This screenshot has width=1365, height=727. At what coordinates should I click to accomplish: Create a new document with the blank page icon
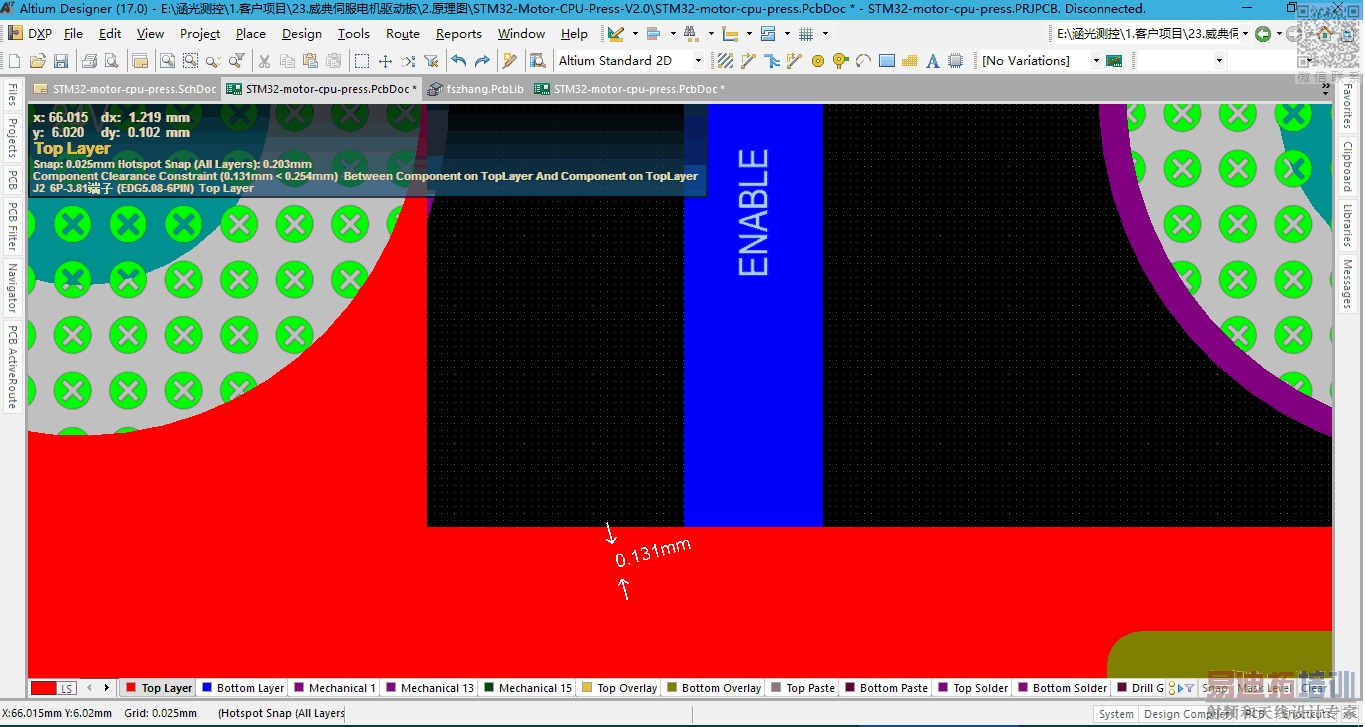[x=14, y=61]
